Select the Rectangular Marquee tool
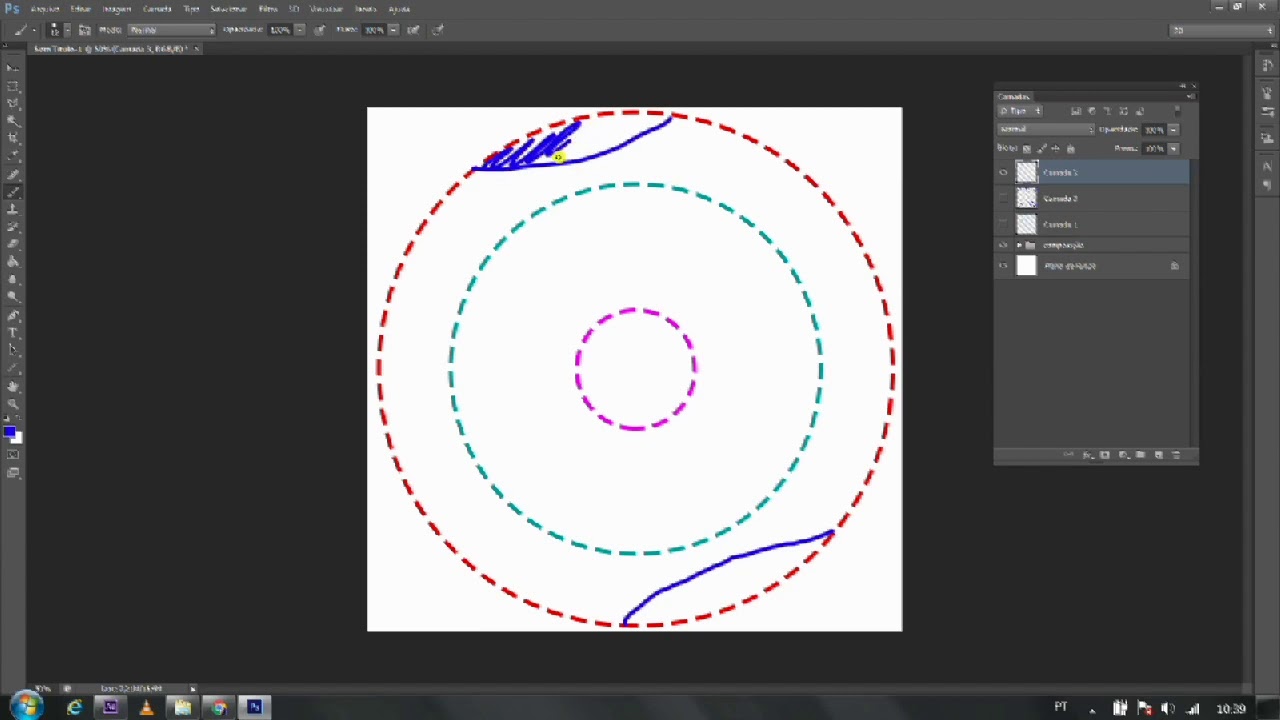The image size is (1280, 720). (13, 86)
